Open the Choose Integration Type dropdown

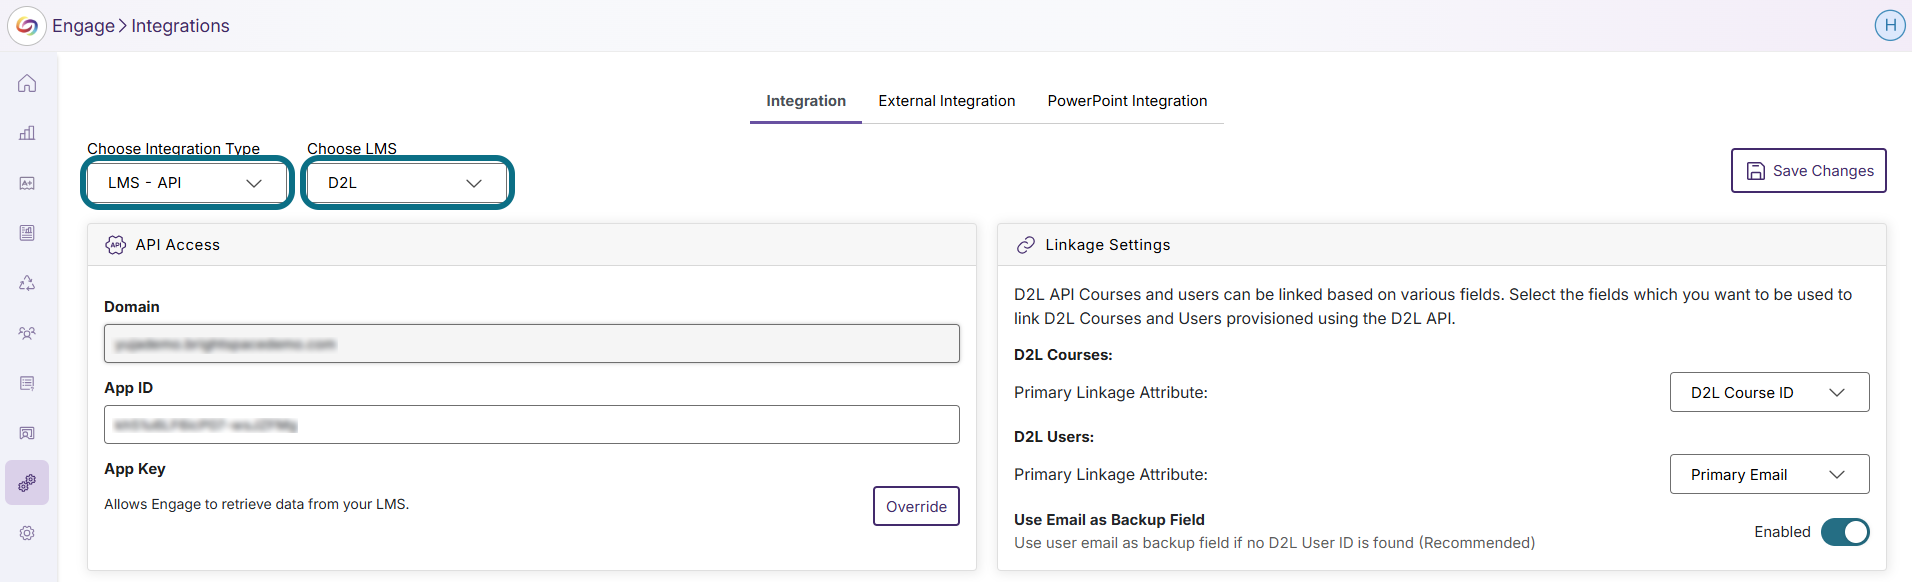(x=187, y=183)
